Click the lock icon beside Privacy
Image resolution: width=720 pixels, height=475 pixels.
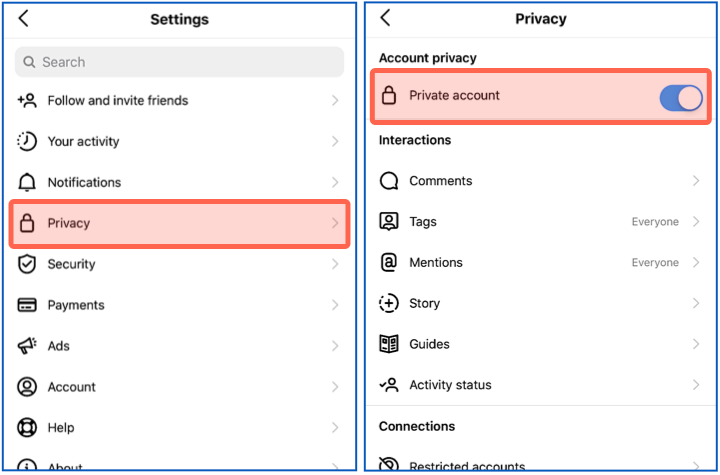pos(28,223)
